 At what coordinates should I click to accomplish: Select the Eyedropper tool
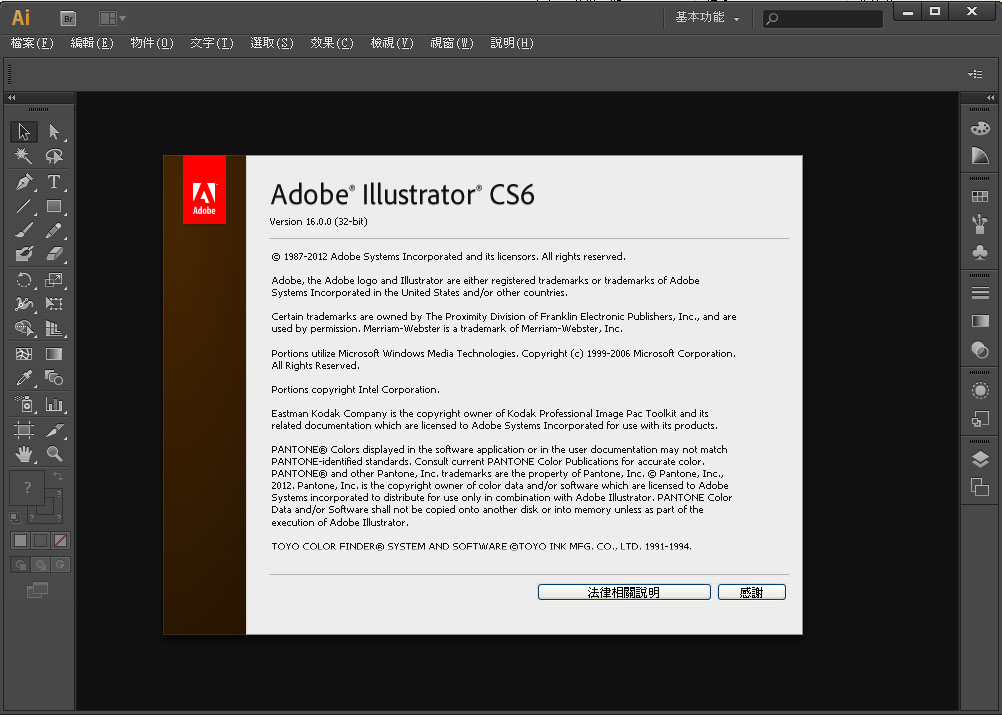coord(24,378)
